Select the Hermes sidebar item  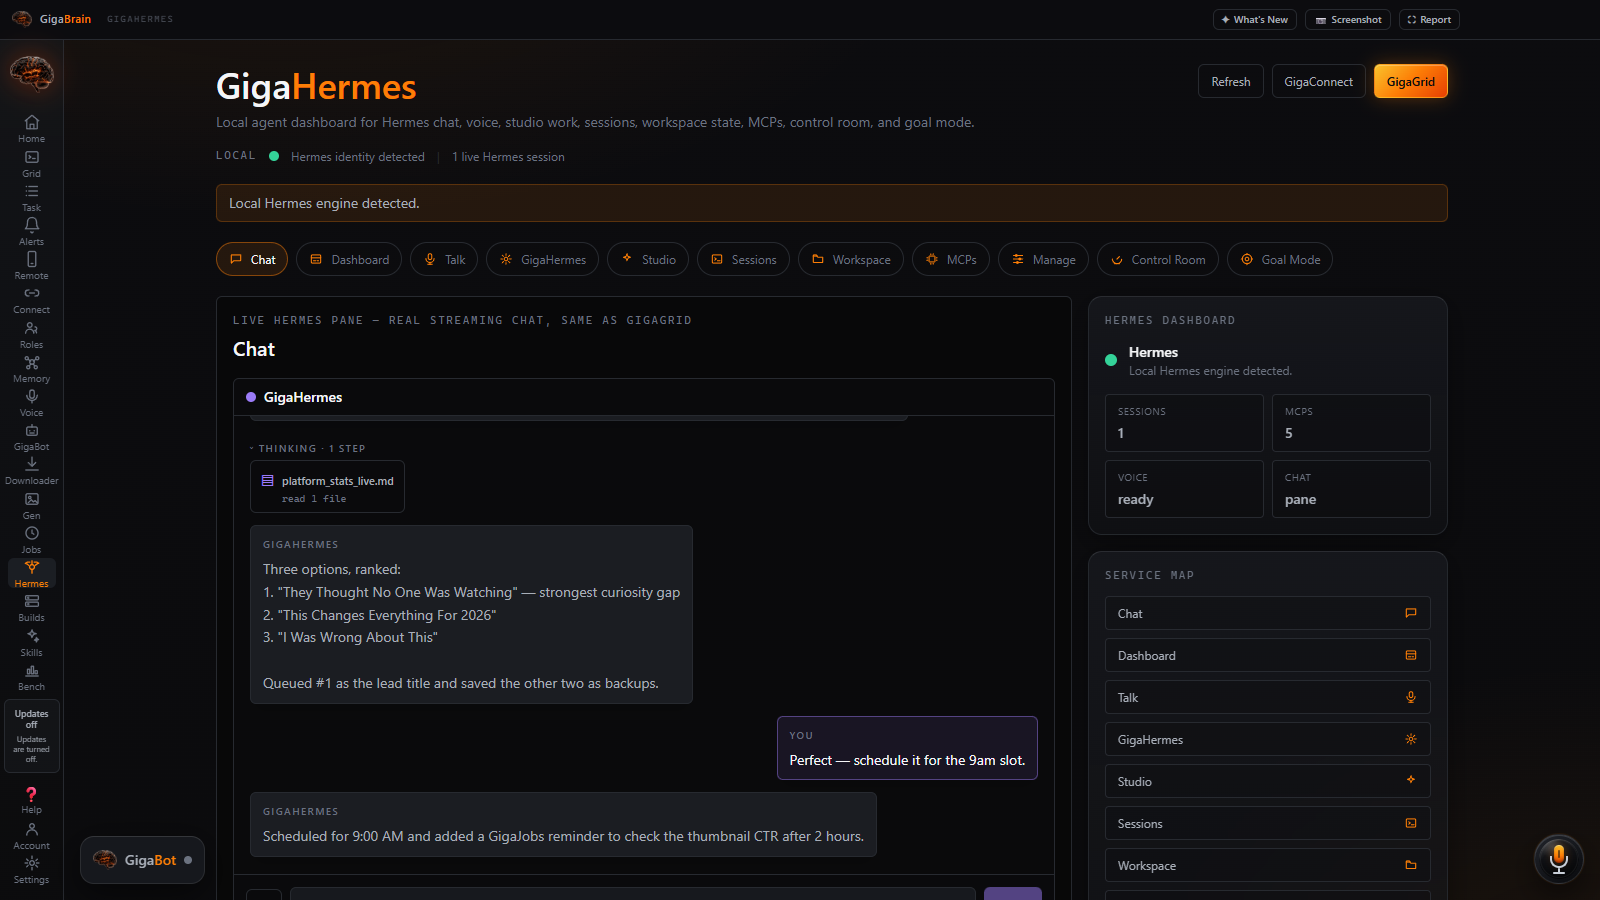coord(32,574)
